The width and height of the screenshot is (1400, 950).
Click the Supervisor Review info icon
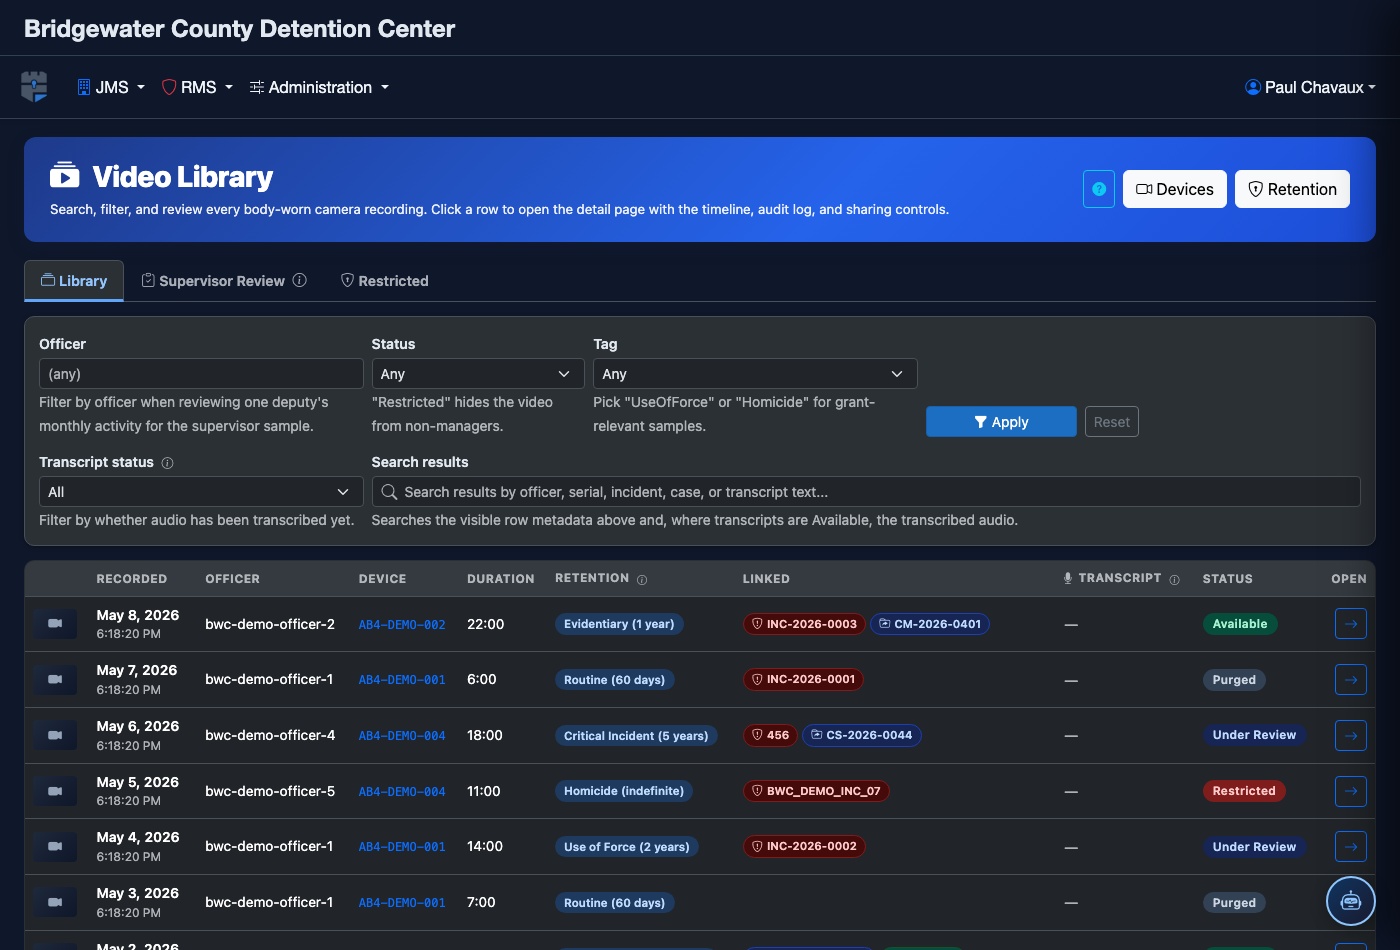[299, 281]
